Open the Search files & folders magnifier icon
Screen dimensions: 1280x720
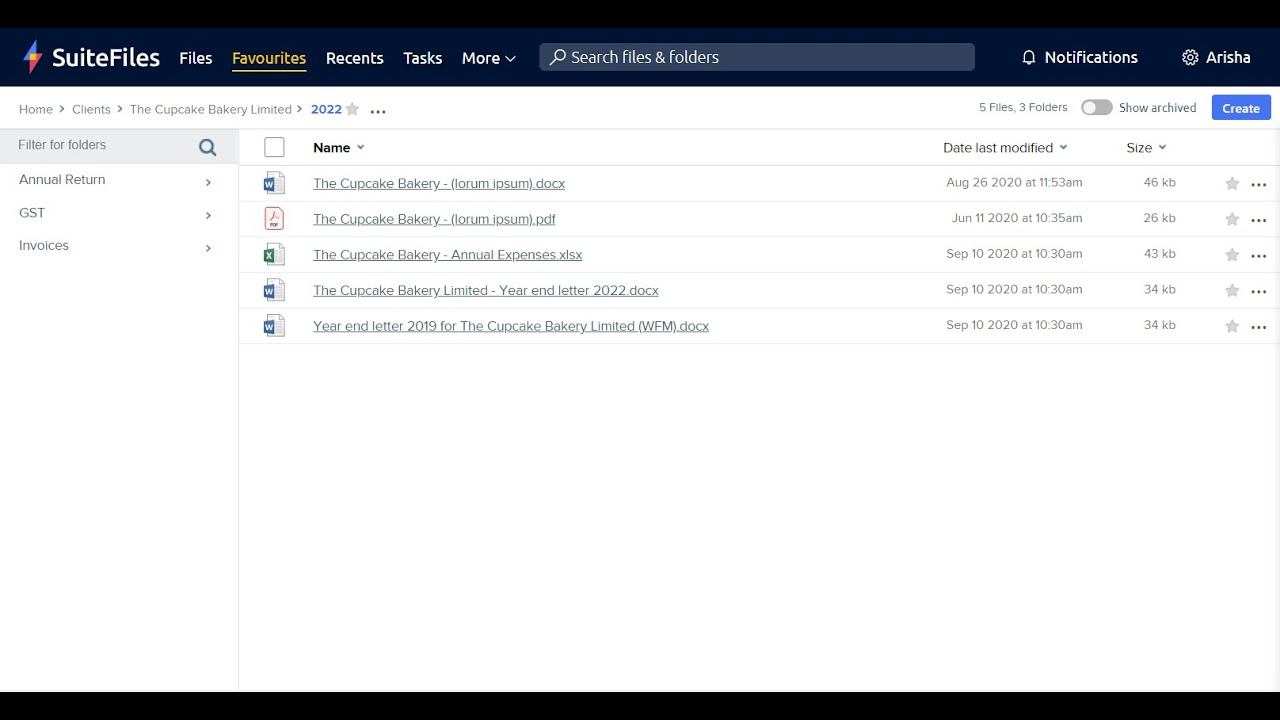coord(557,57)
